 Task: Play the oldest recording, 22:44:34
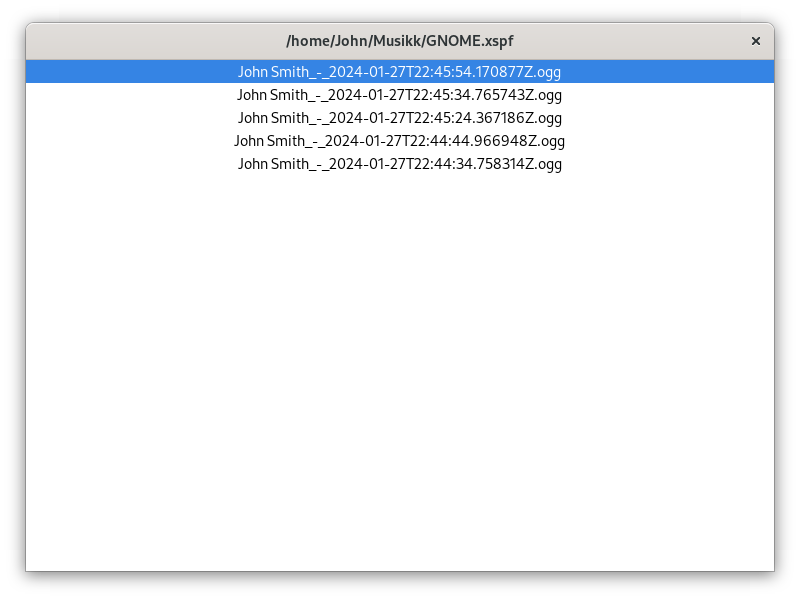tap(400, 164)
